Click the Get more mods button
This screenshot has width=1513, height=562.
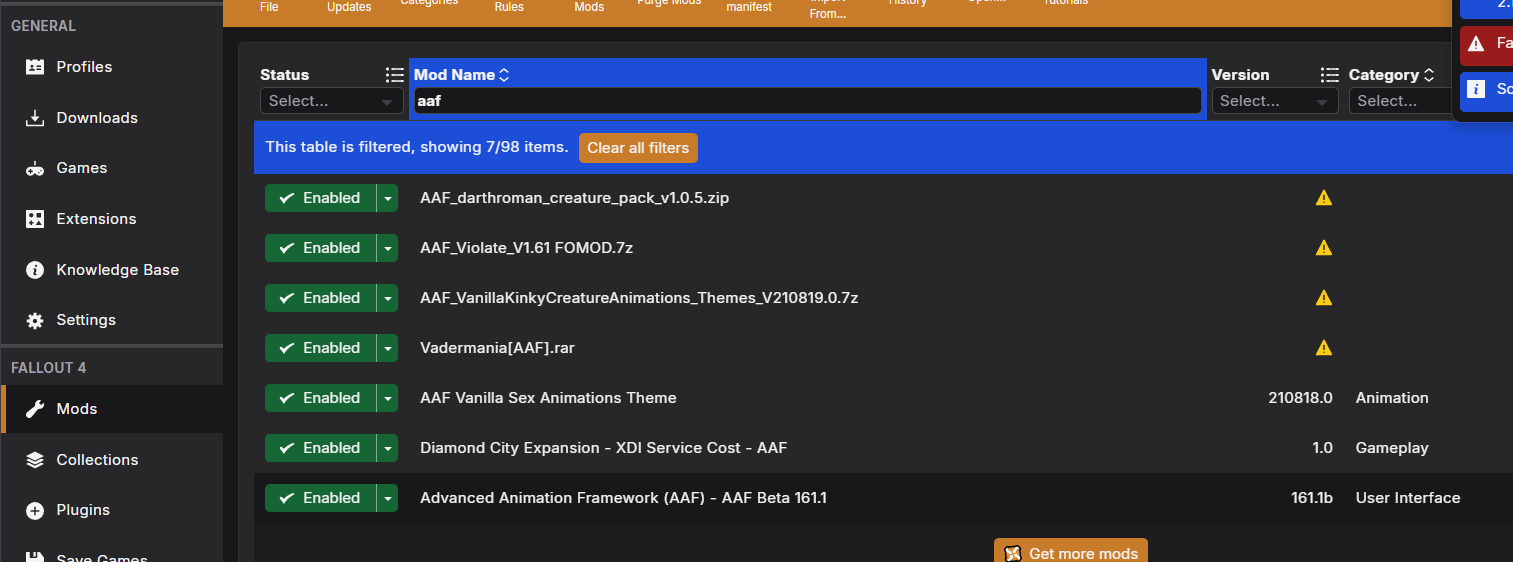click(x=1071, y=552)
